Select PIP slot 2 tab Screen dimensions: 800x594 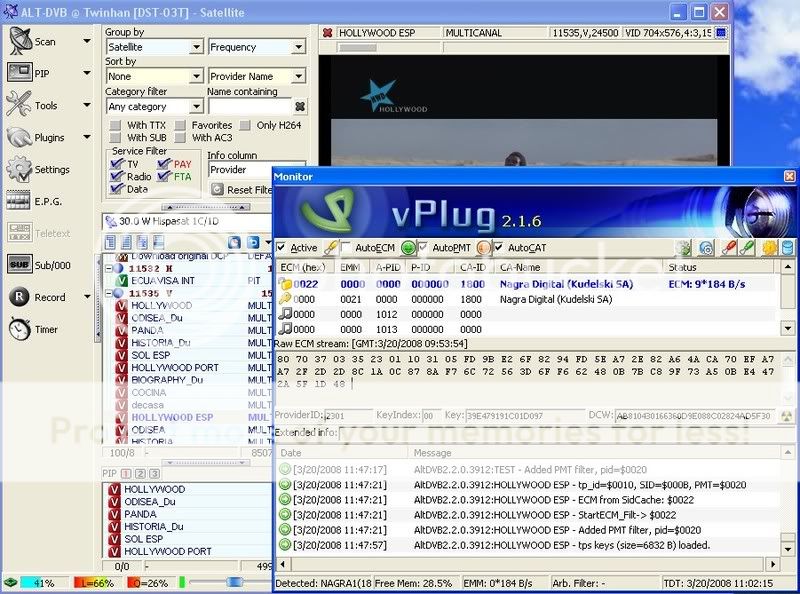(140, 473)
